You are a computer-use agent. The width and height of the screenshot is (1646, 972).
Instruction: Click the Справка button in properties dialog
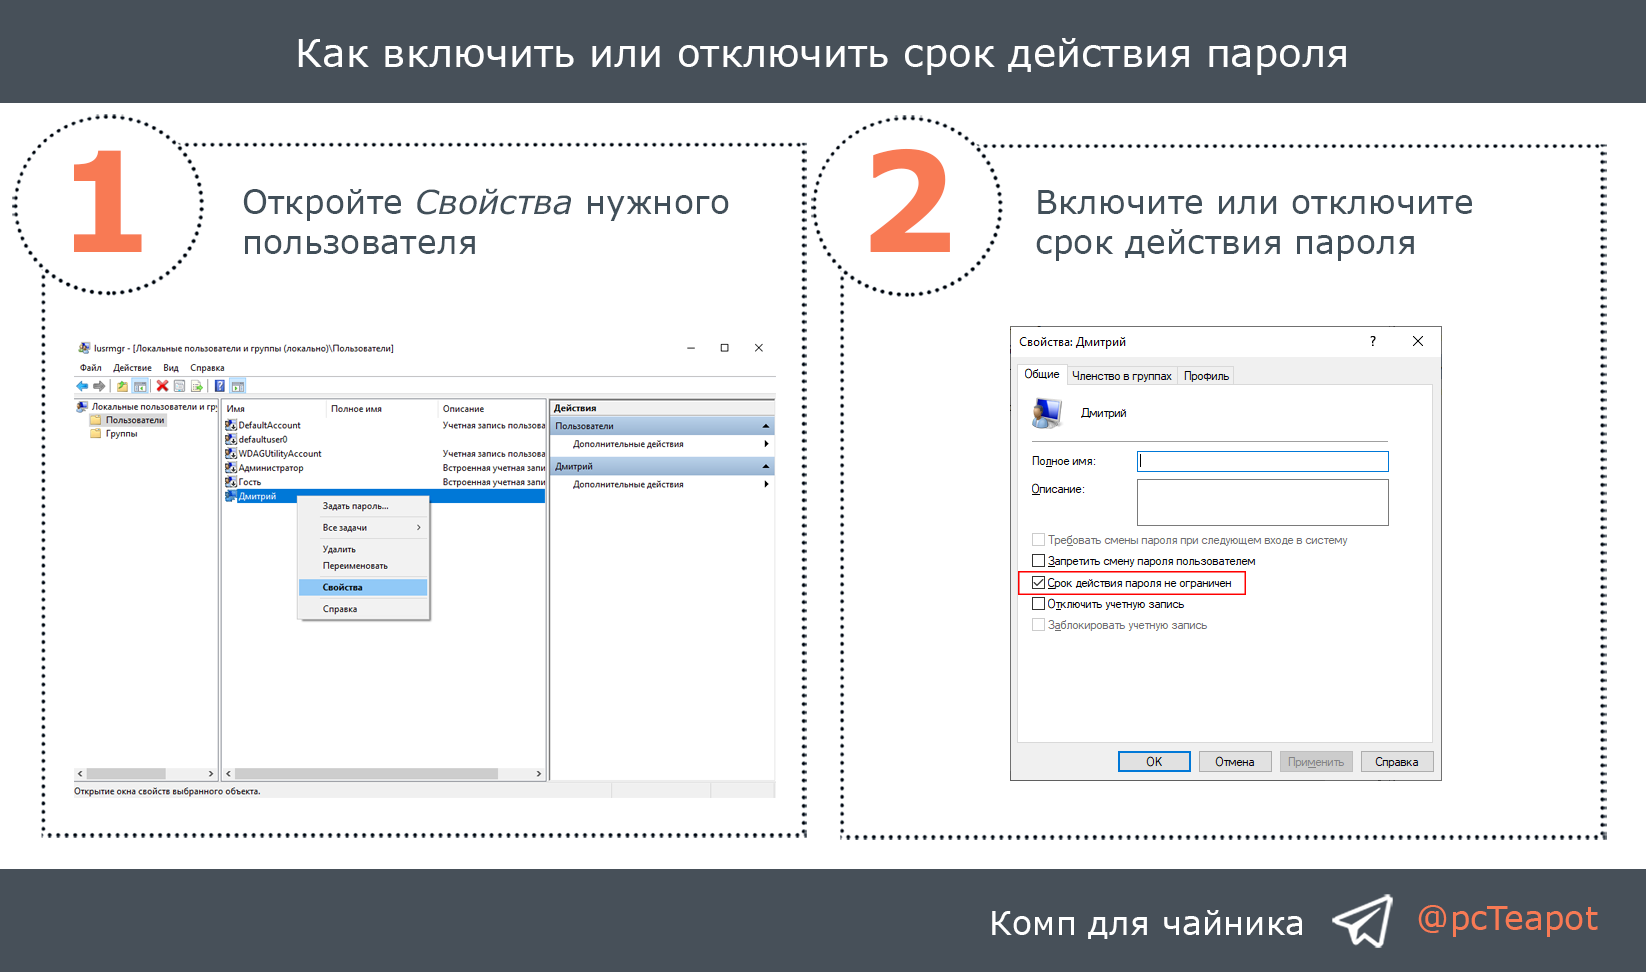[1397, 762]
